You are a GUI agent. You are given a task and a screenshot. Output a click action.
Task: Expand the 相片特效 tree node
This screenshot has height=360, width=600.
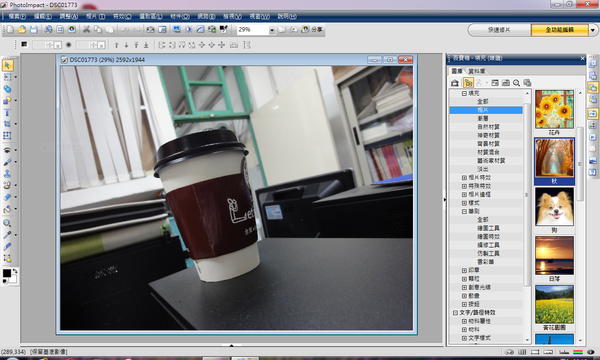(x=464, y=178)
